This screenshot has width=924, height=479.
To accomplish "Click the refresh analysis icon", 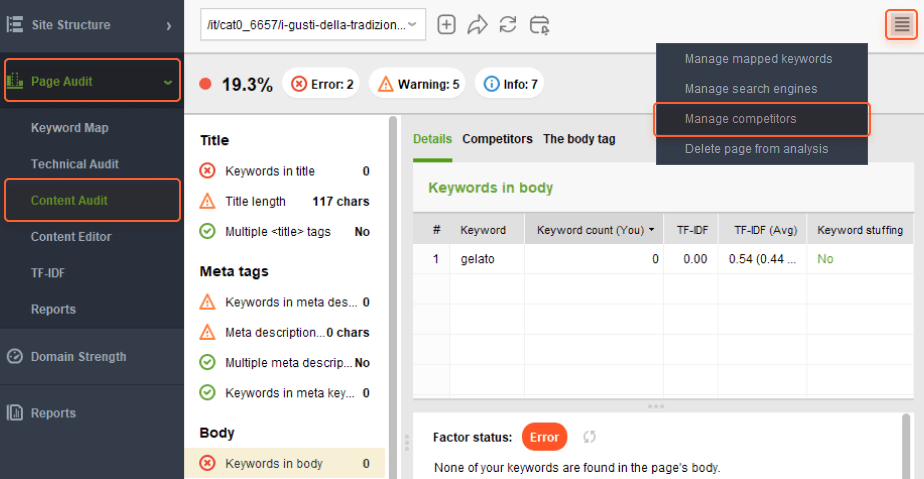I will pyautogui.click(x=507, y=25).
